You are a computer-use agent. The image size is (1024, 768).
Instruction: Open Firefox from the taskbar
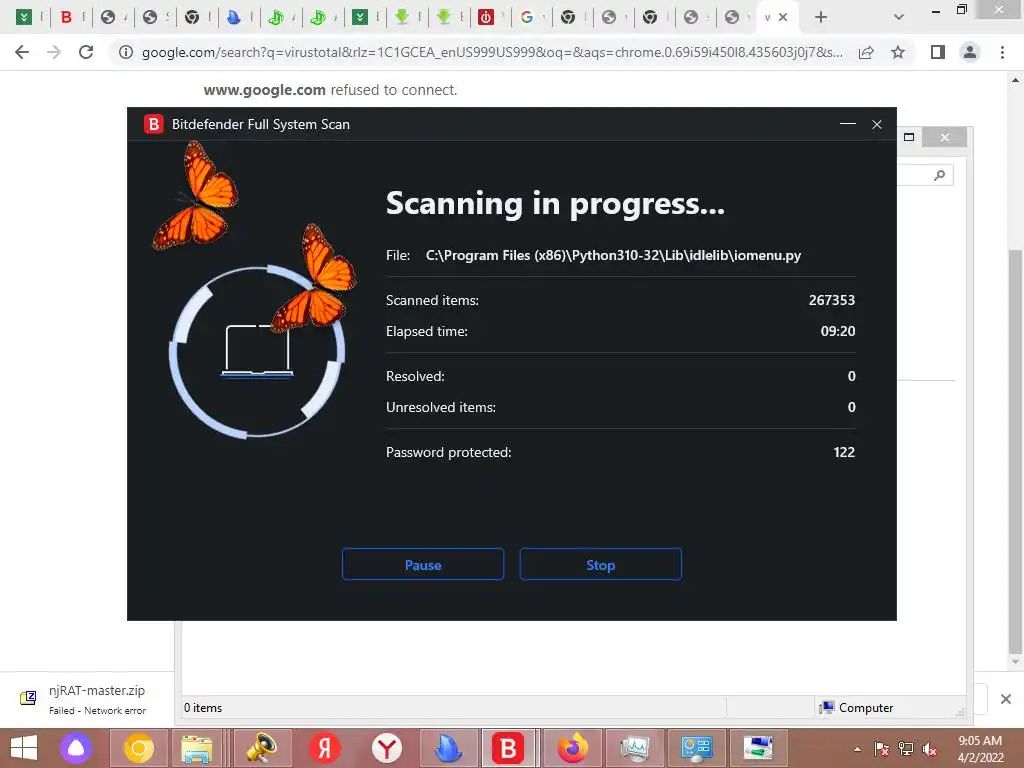pos(573,748)
